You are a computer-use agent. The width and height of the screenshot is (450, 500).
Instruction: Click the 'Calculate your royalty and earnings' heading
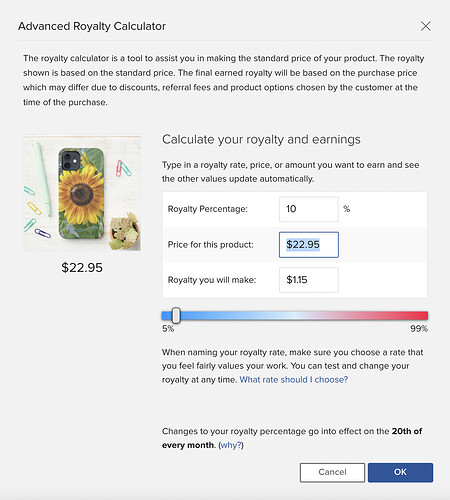coord(261,140)
